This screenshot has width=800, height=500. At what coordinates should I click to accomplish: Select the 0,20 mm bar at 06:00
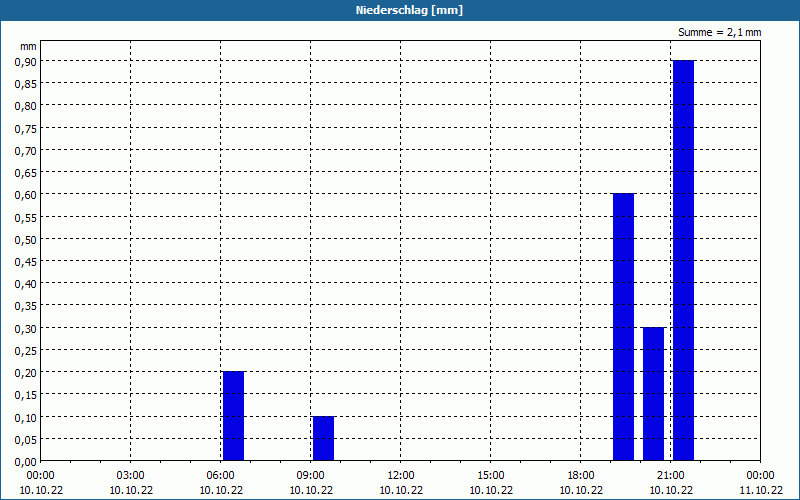coord(233,416)
